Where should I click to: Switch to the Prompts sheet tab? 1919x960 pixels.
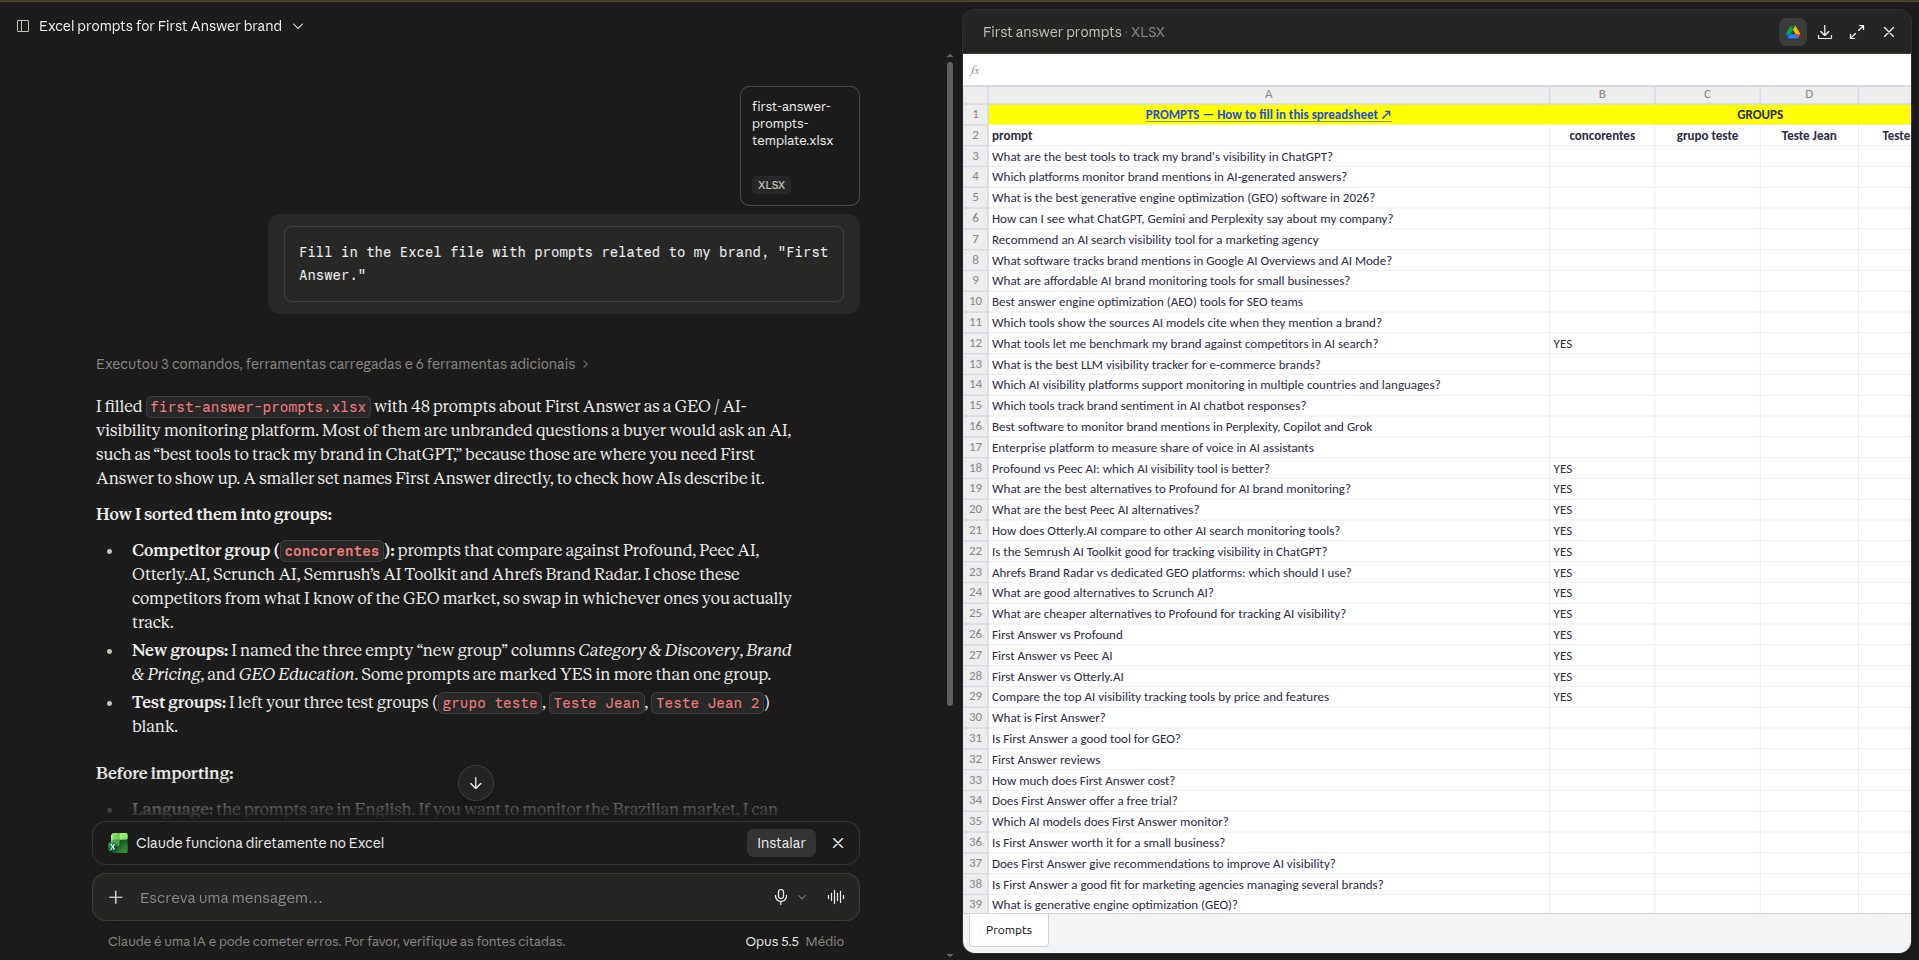click(x=1008, y=930)
